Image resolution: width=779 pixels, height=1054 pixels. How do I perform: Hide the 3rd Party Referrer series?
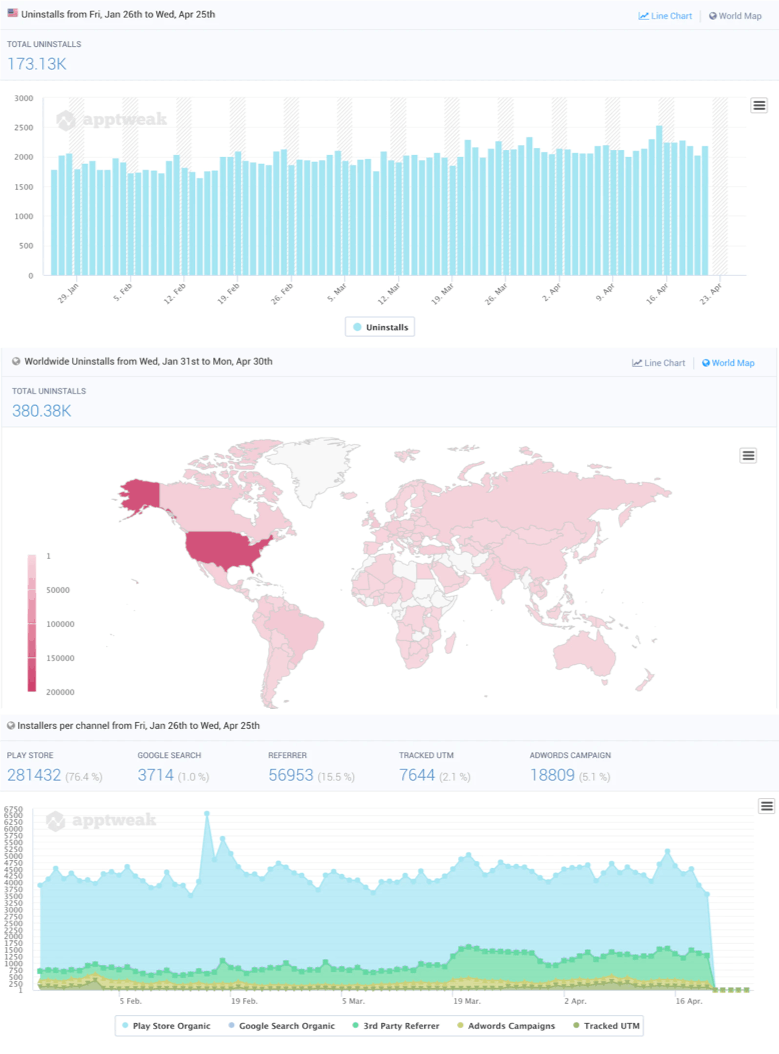(x=395, y=1026)
